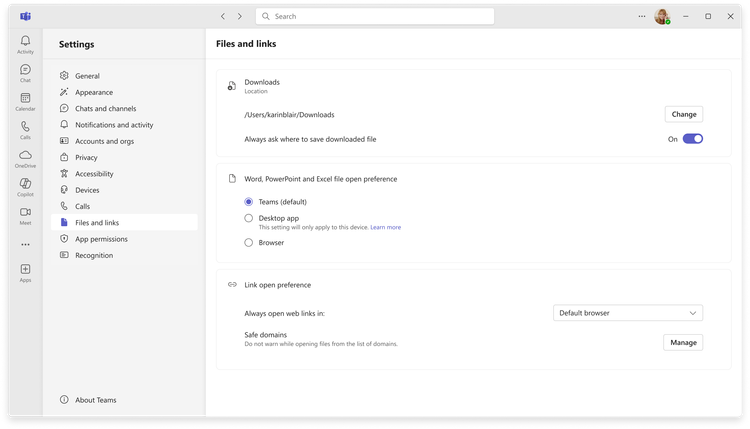Open the Meet camera icon

coord(25,216)
